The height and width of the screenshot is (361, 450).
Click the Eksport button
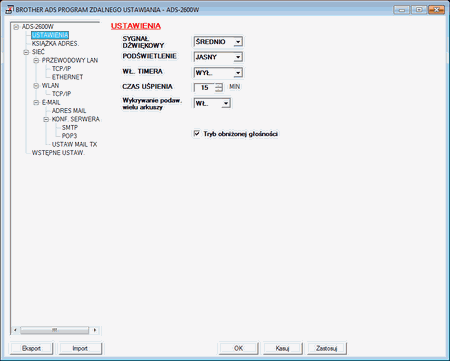[31, 348]
